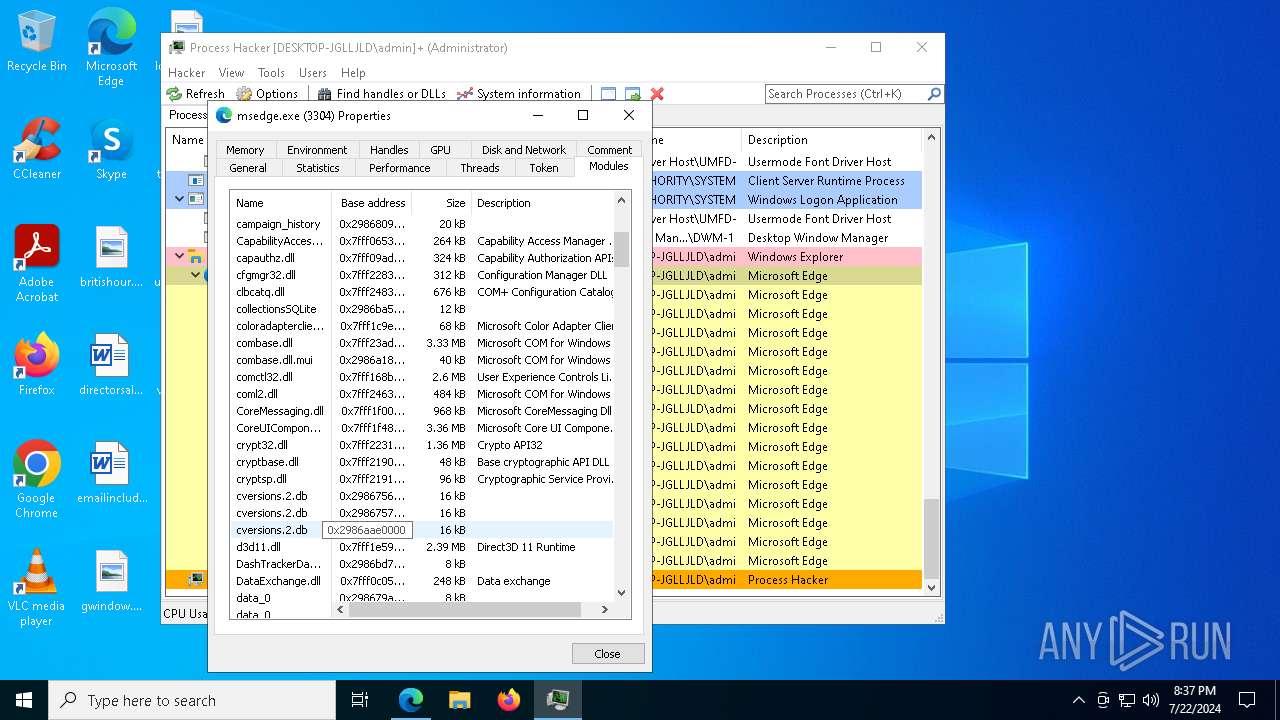
Task: Open directorsal Word document on desktop
Action: (111, 365)
